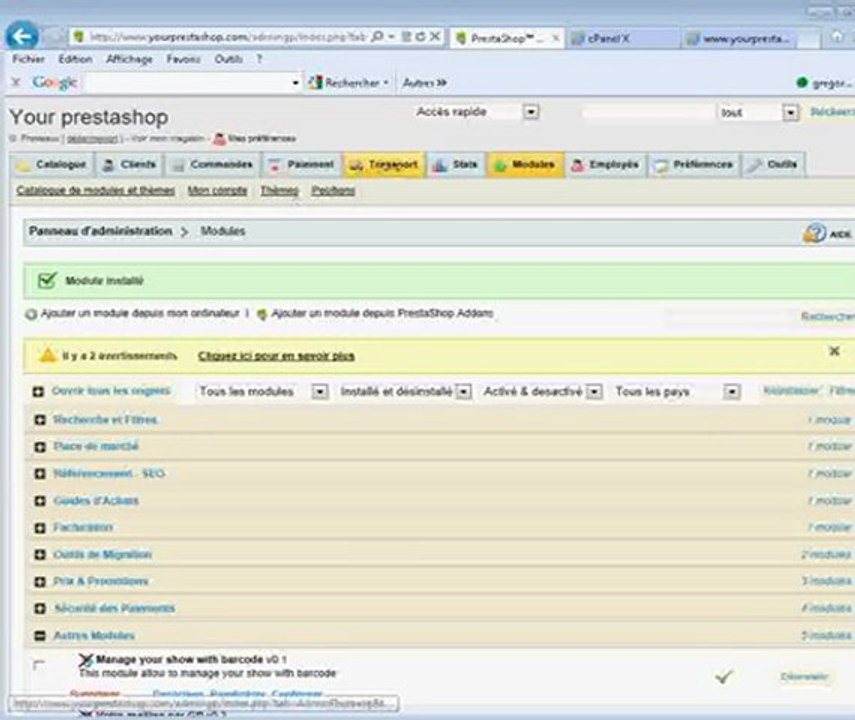Open the Employés admin tab

tap(605, 165)
